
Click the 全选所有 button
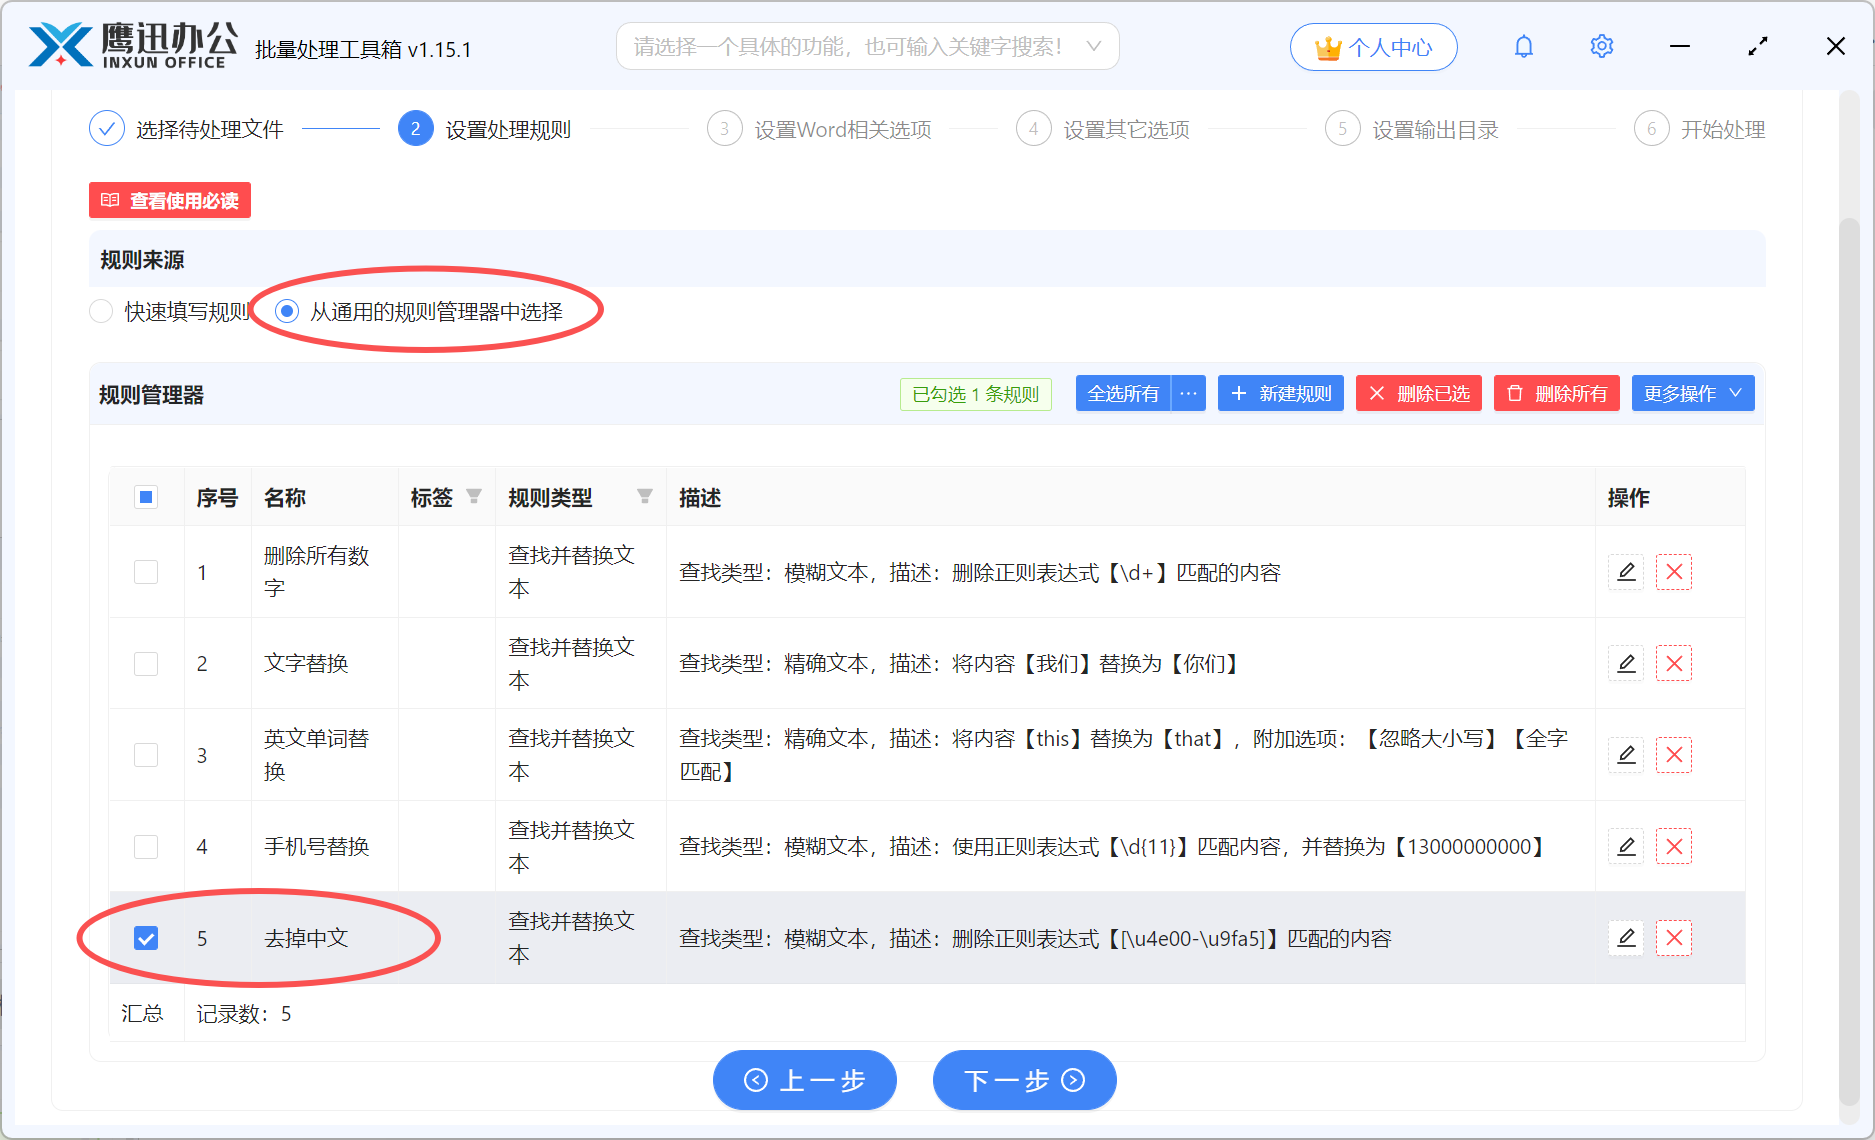click(1123, 394)
